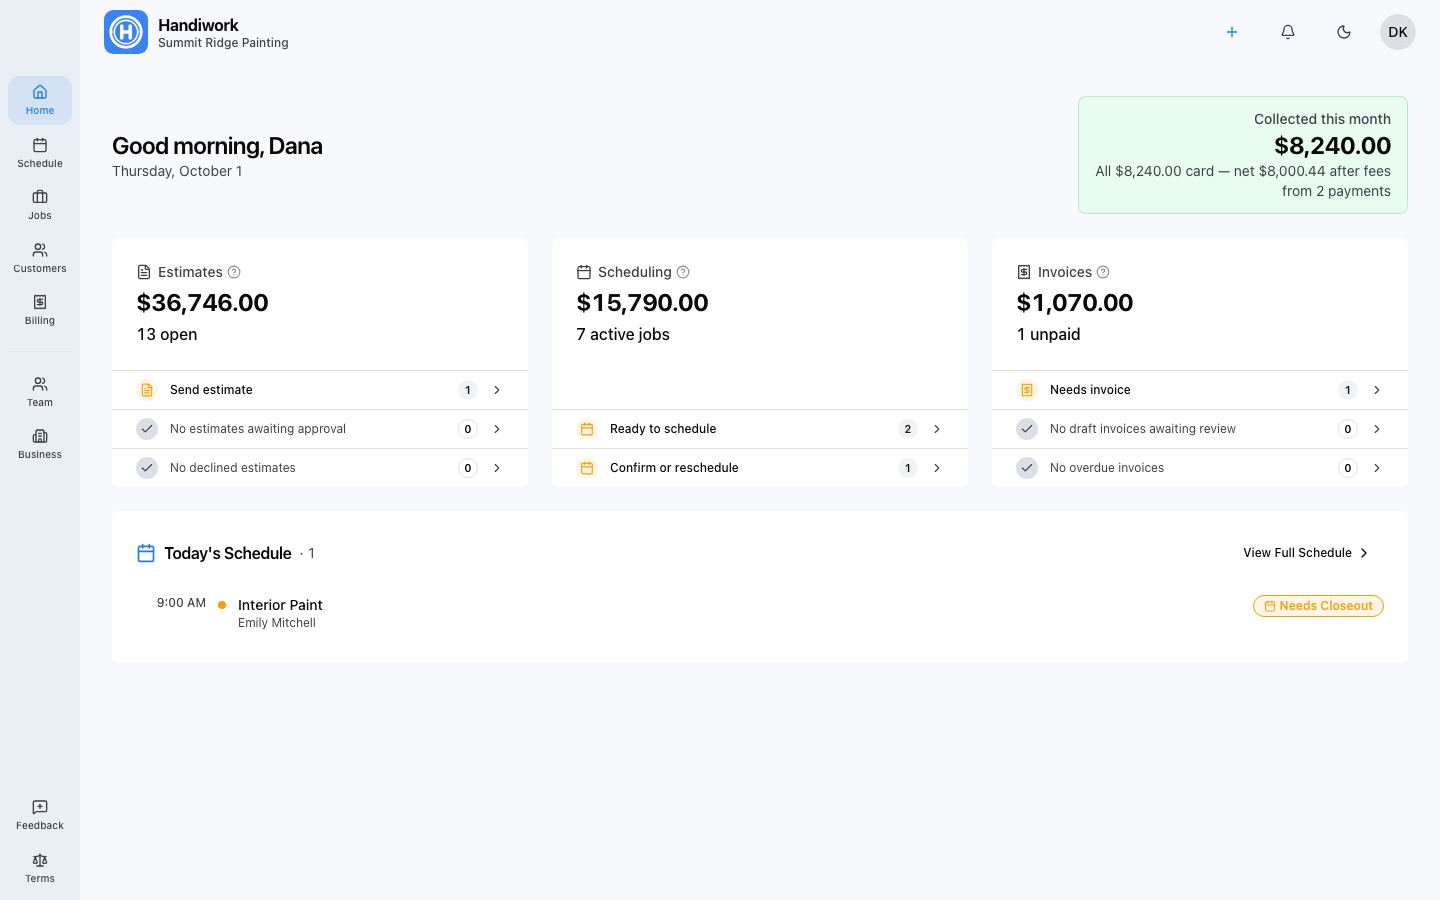Open Terms in sidebar
Viewport: 1440px width, 900px height.
tap(40, 868)
